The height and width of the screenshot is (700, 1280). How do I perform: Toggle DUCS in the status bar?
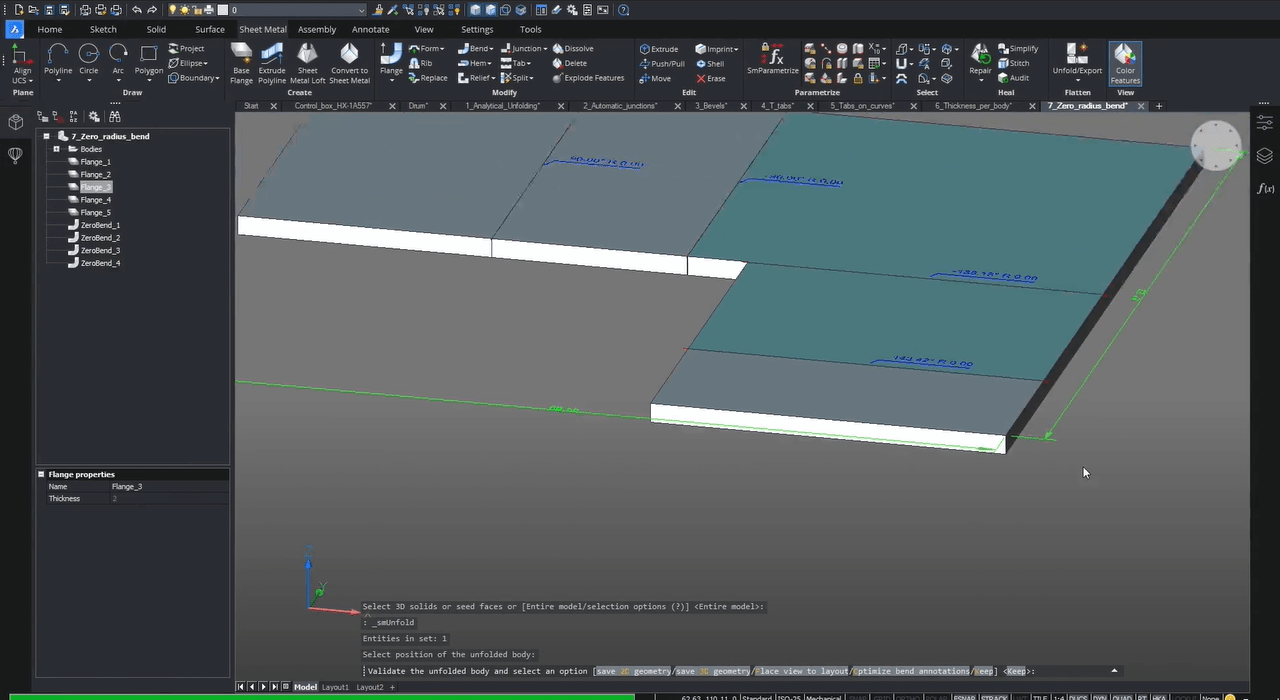1079,698
